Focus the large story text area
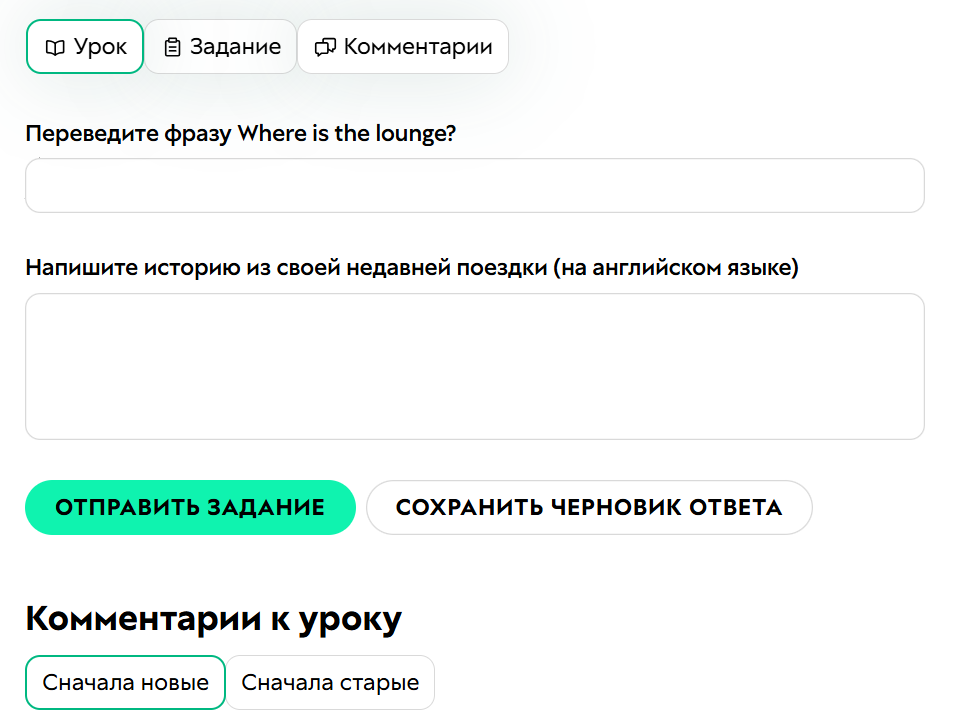The image size is (965, 714). pyautogui.click(x=474, y=365)
